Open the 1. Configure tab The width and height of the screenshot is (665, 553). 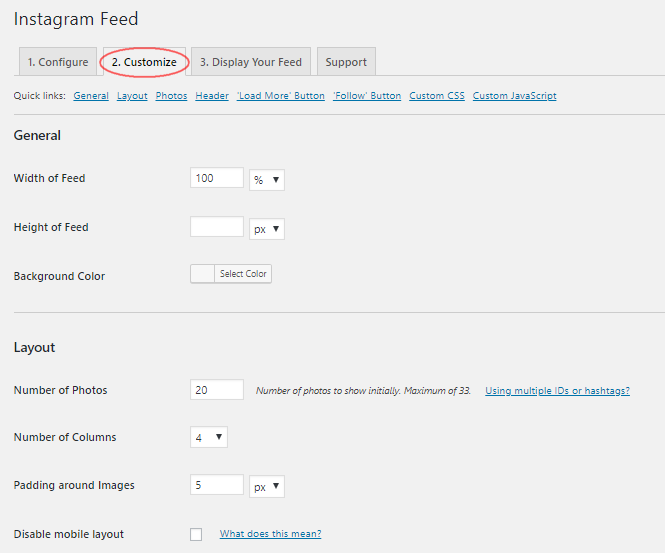(x=58, y=62)
